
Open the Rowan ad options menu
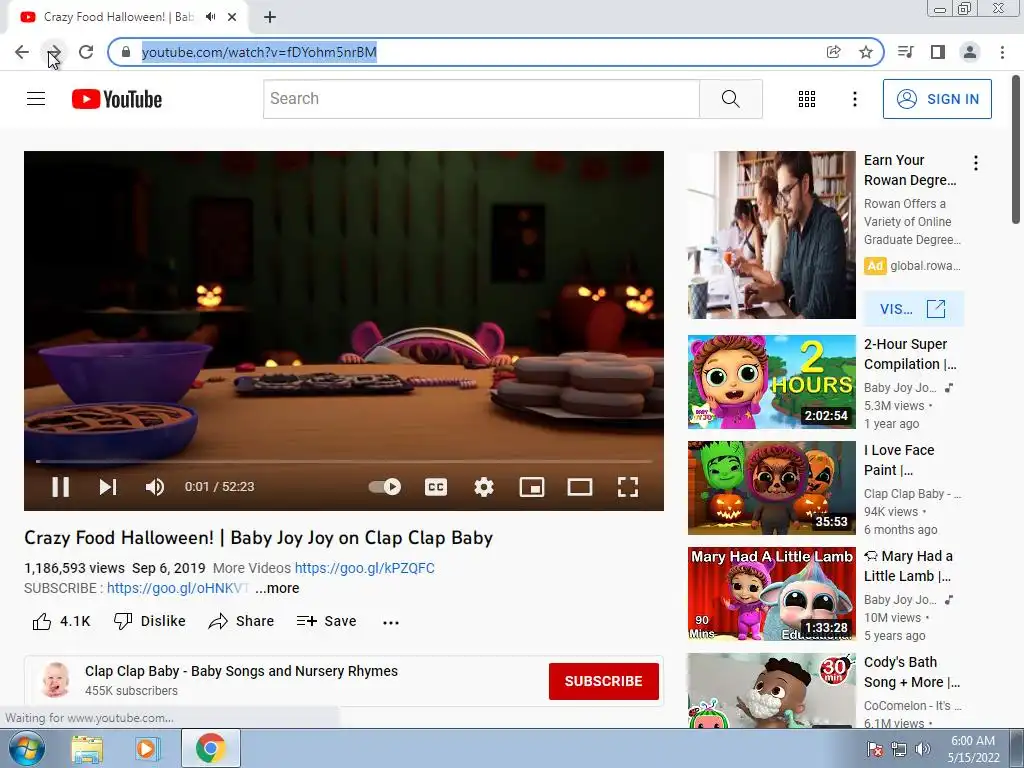976,163
